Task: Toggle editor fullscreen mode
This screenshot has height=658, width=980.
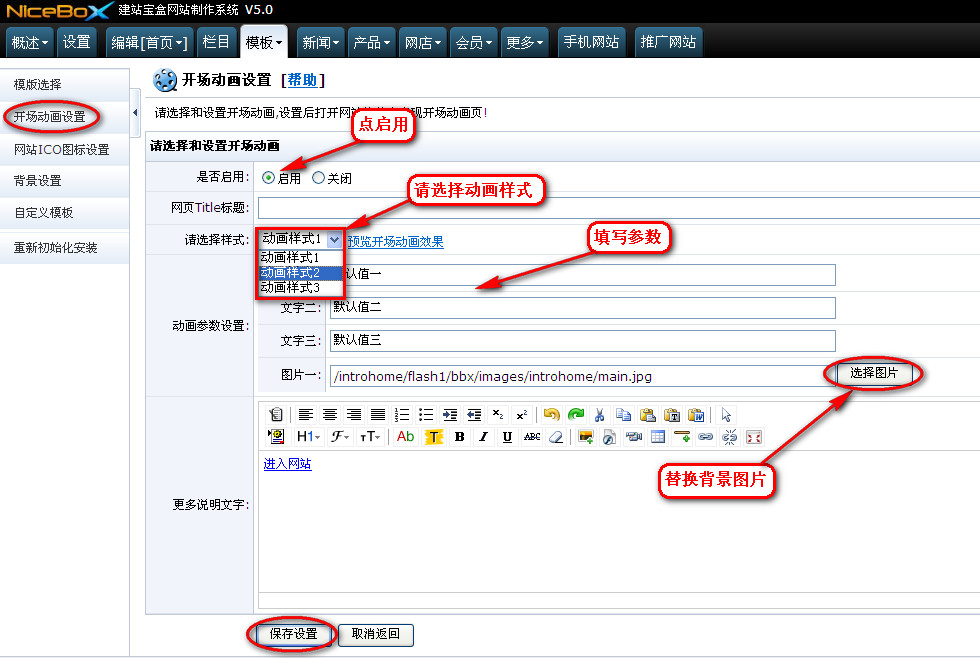Action: (754, 437)
